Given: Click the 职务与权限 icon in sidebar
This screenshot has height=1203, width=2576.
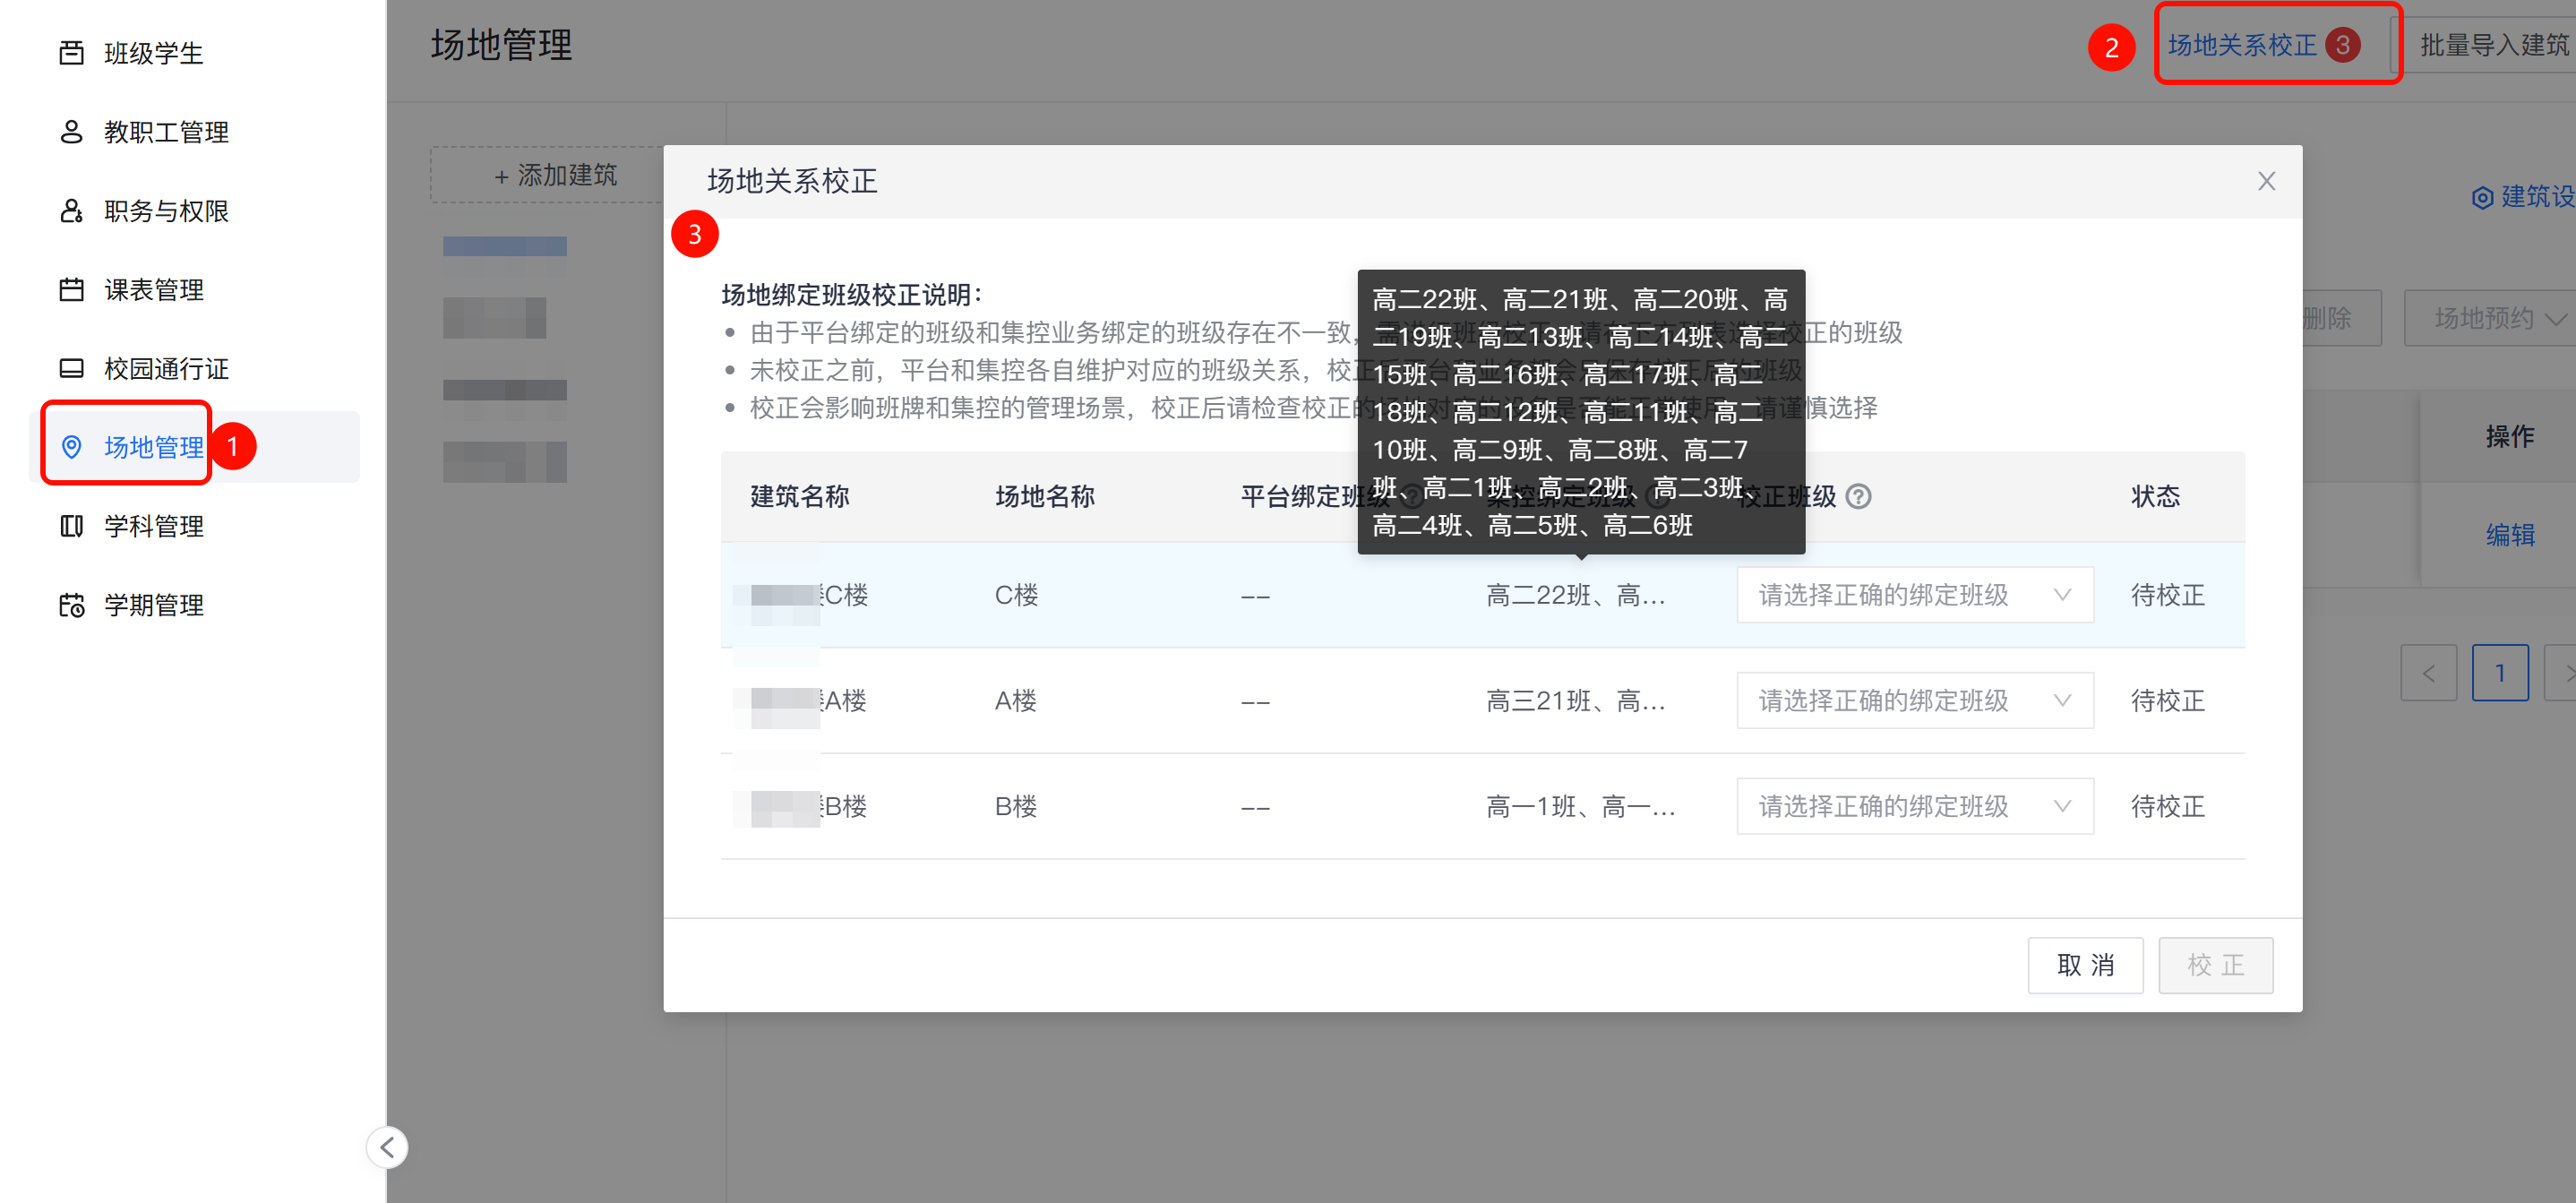Looking at the screenshot, I should 71,211.
